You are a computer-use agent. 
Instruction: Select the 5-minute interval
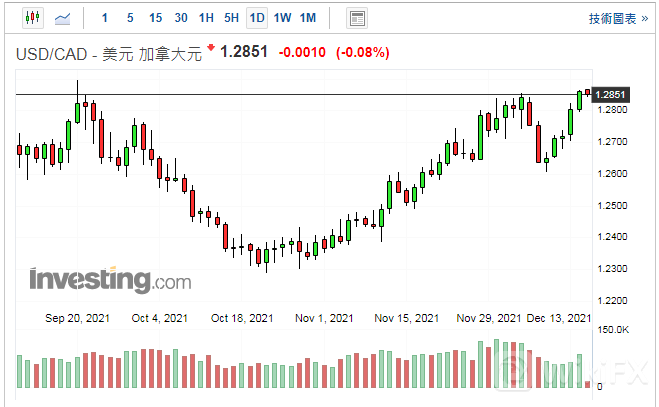point(130,18)
